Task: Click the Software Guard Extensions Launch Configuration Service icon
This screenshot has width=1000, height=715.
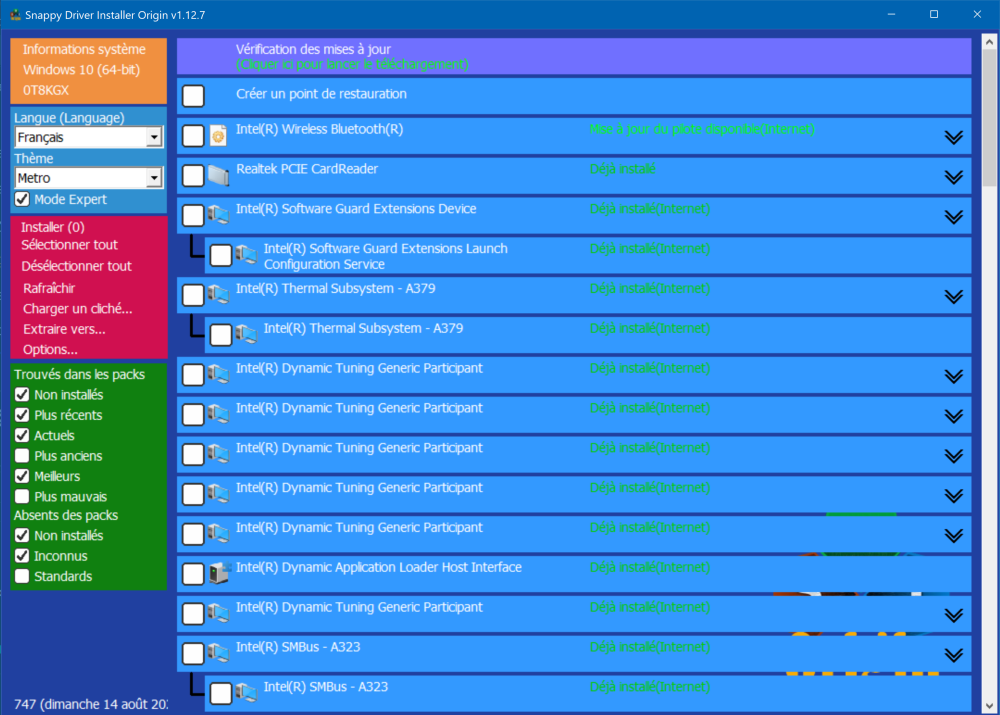Action: [x=246, y=254]
